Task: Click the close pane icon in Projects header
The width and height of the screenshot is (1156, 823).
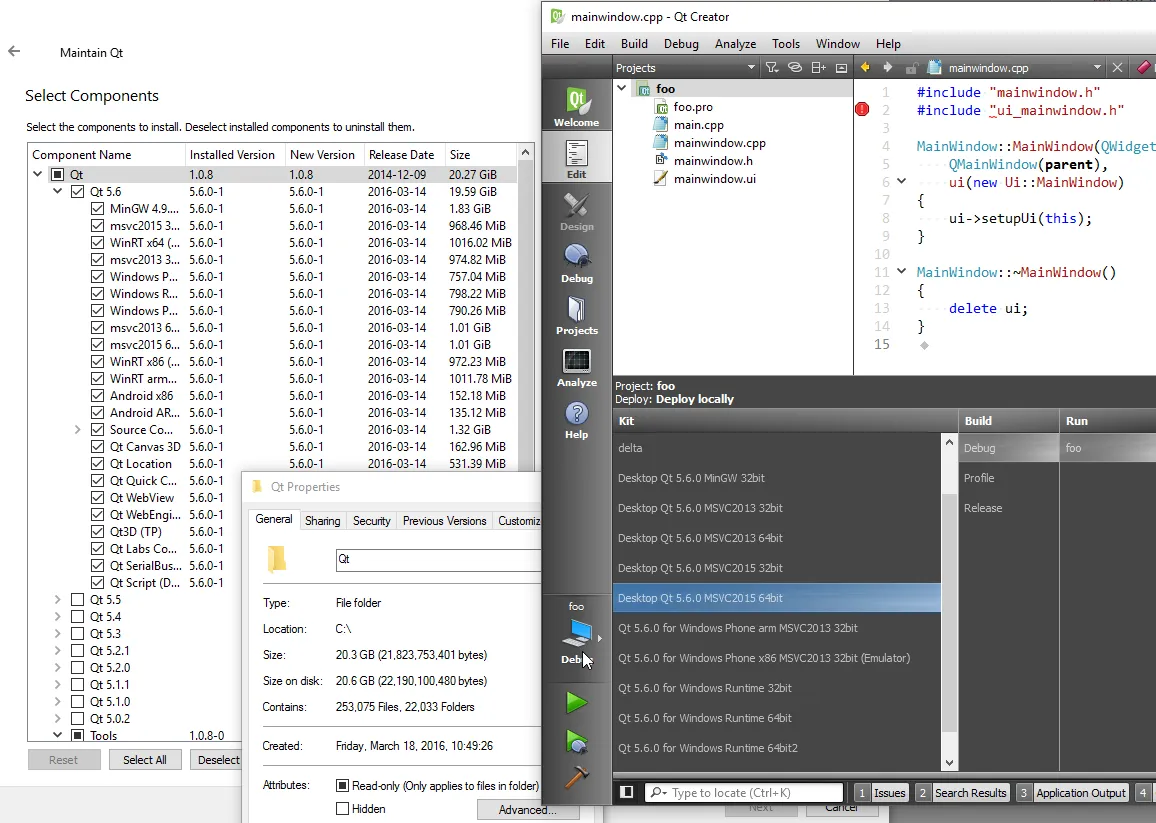Action: (x=841, y=67)
